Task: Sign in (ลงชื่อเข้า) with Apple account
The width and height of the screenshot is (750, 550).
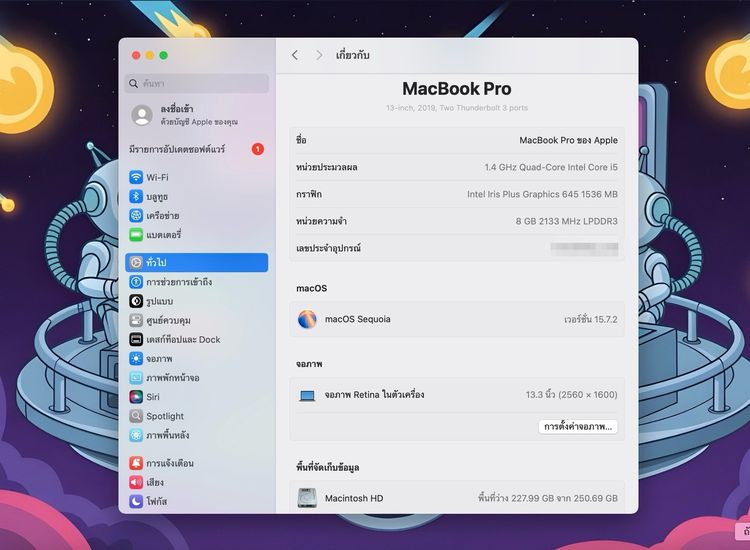Action: (197, 115)
